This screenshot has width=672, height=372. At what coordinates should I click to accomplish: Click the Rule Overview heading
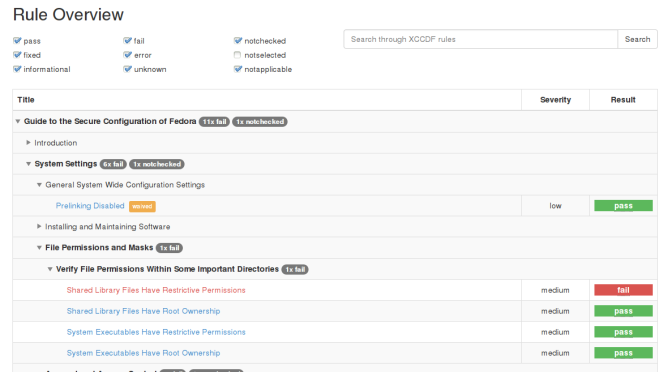pos(68,15)
